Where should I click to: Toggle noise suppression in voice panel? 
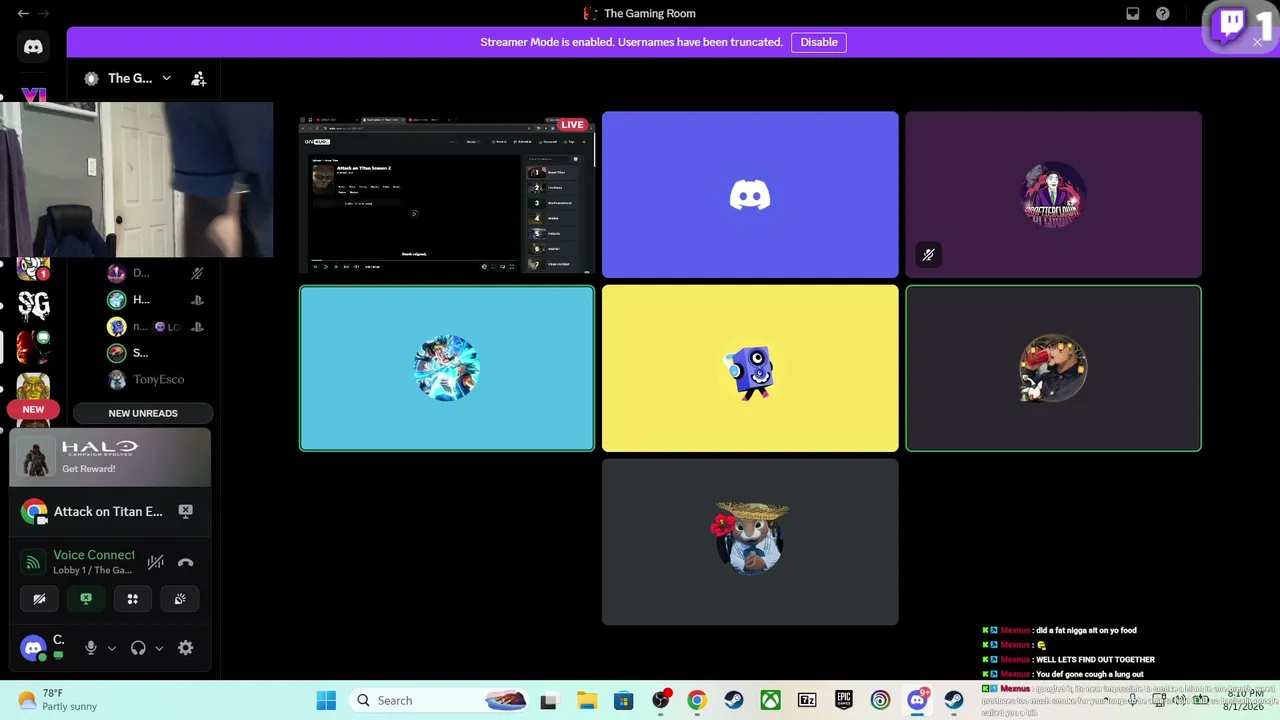(x=155, y=562)
